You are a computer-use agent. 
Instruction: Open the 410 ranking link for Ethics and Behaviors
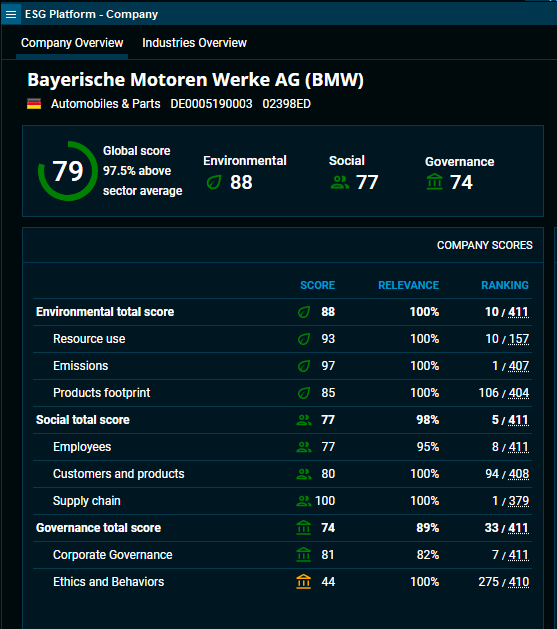coord(518,581)
